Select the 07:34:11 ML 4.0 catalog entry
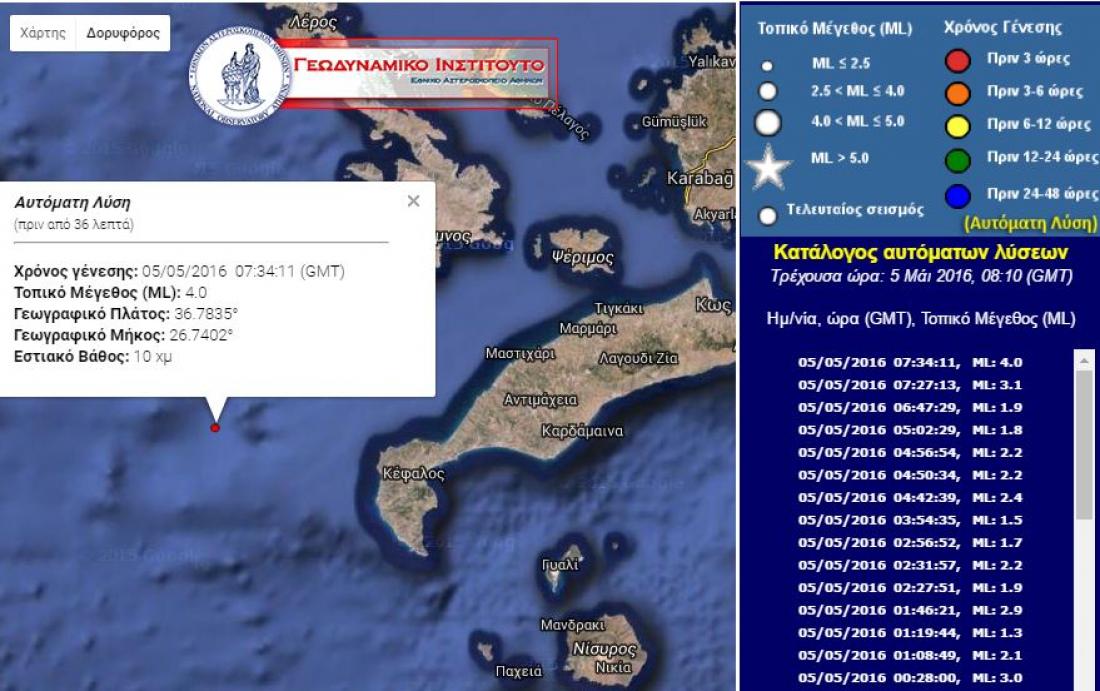 [910, 363]
